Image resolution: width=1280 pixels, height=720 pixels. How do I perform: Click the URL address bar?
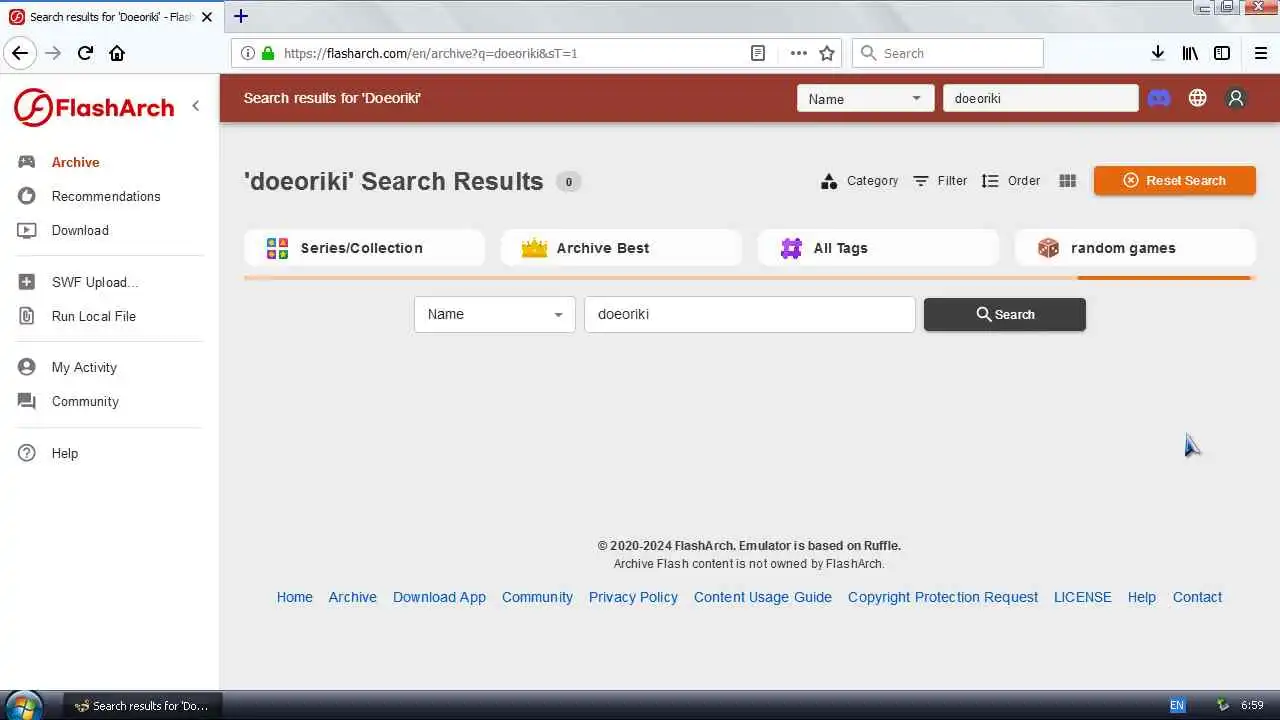pyautogui.click(x=510, y=53)
